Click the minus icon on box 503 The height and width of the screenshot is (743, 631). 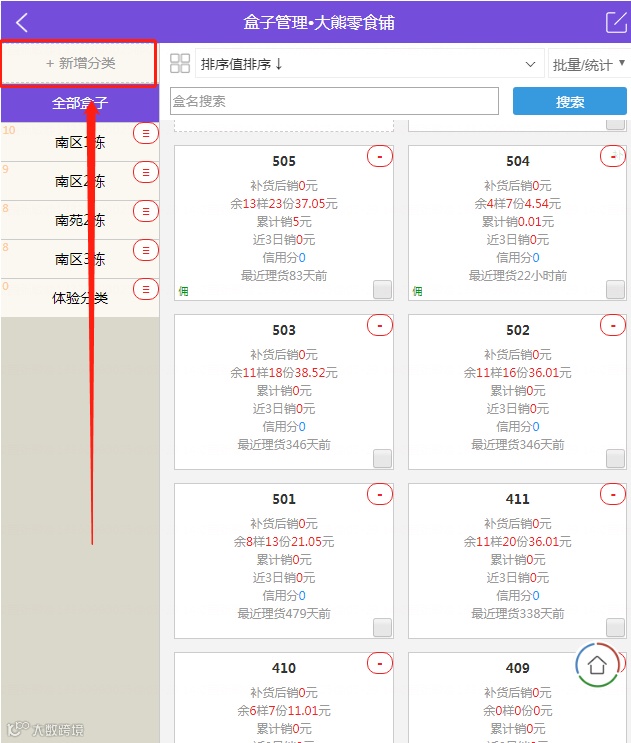380,326
